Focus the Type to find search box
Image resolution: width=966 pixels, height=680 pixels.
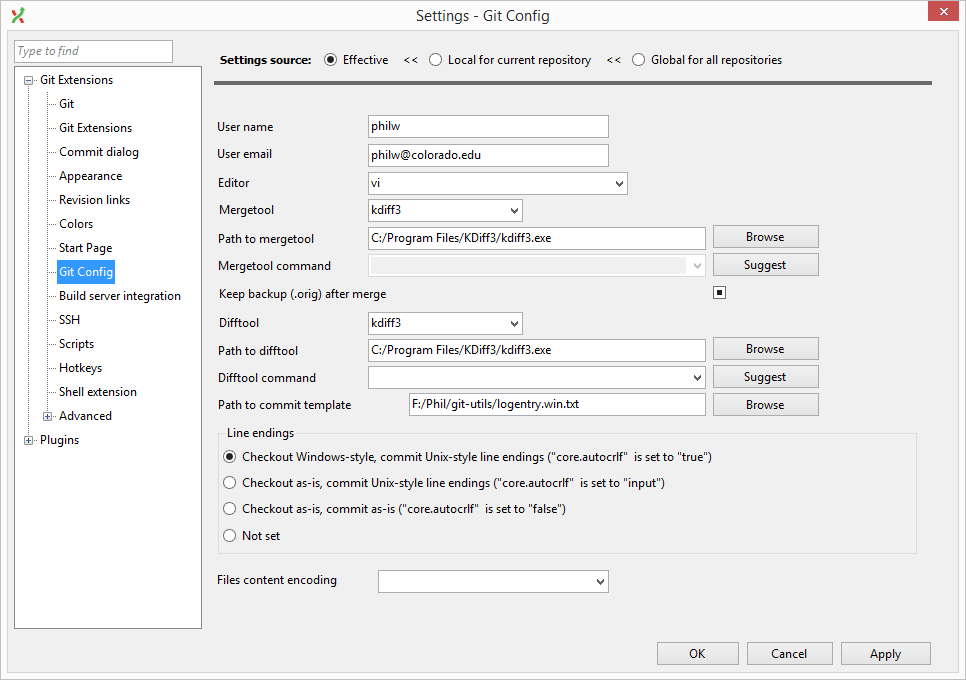pos(94,51)
